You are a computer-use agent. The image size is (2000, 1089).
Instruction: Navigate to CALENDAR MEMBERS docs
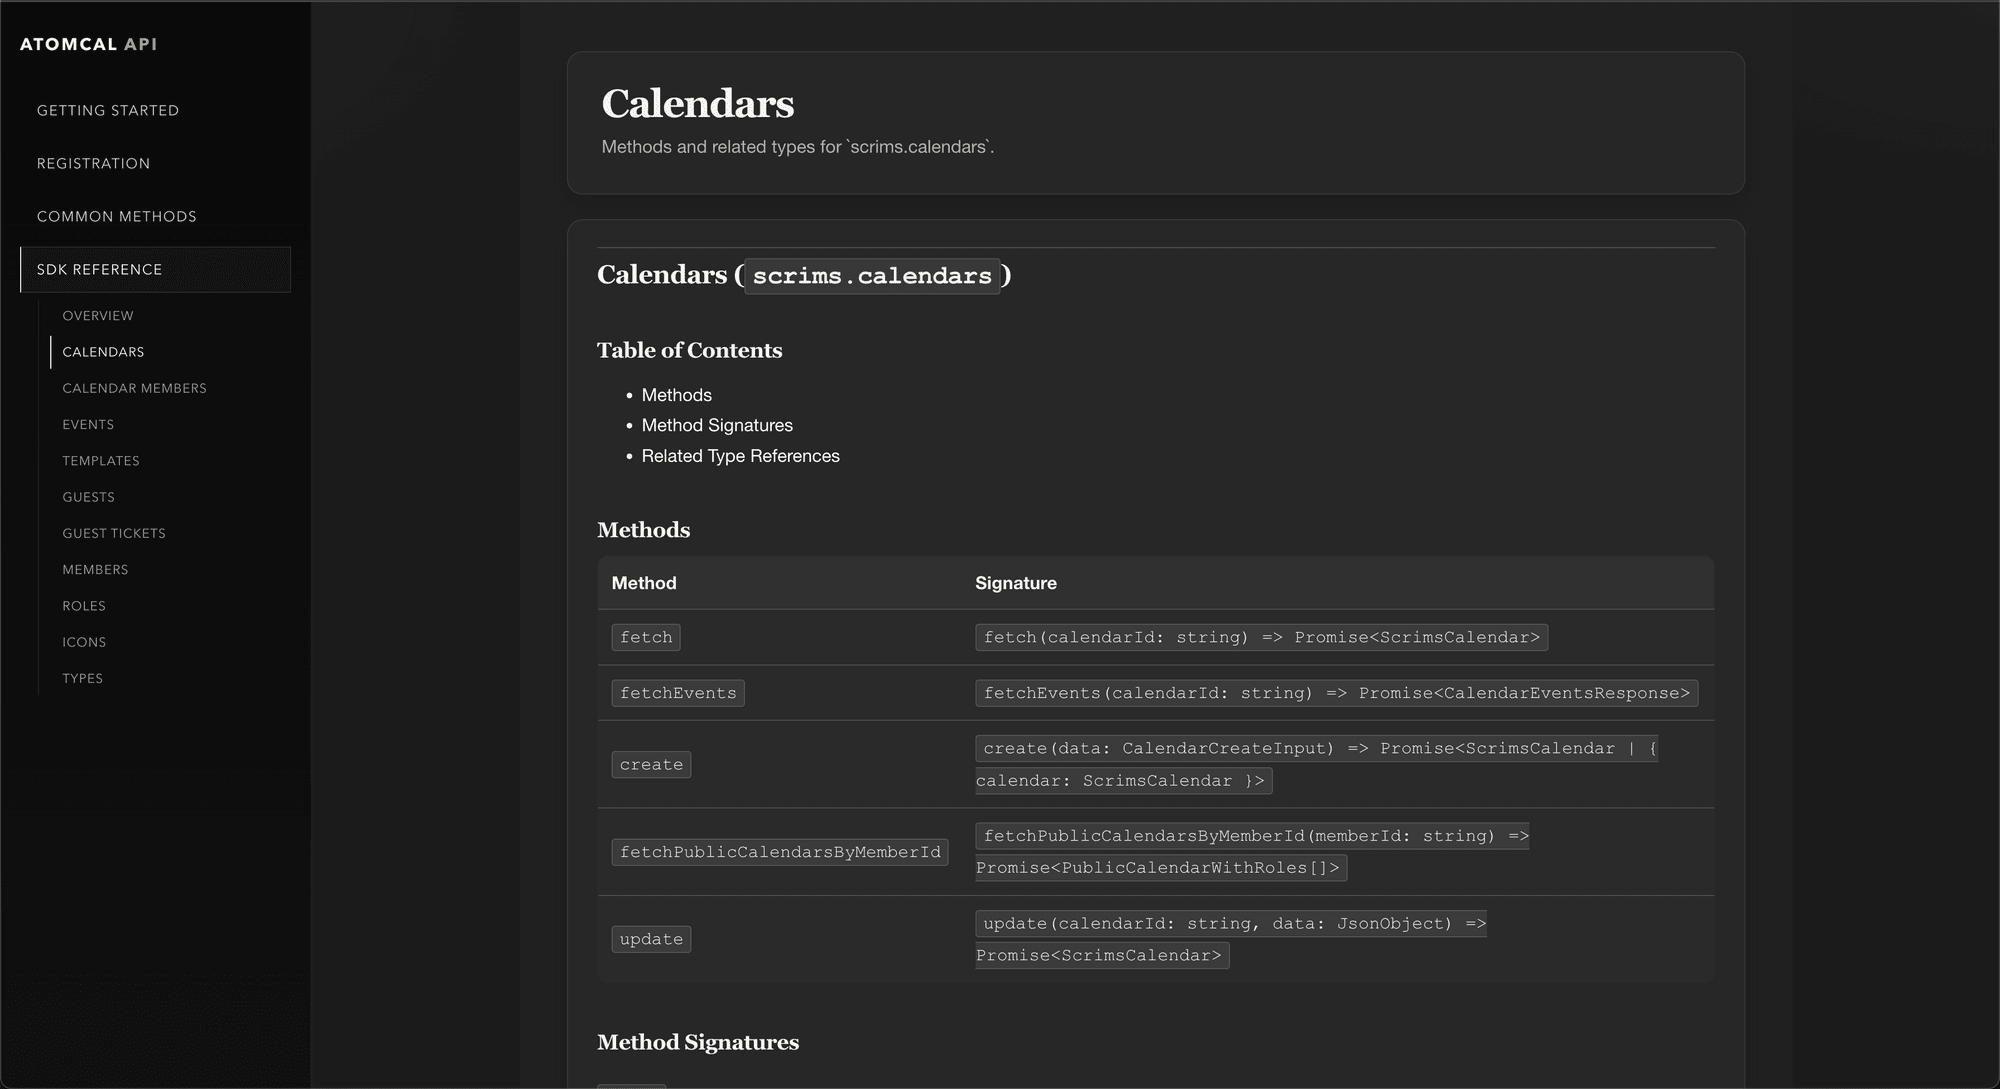click(134, 388)
